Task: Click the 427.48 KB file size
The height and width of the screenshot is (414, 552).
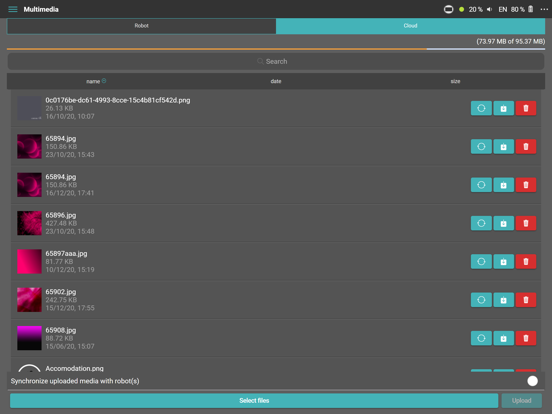Action: pos(61,224)
